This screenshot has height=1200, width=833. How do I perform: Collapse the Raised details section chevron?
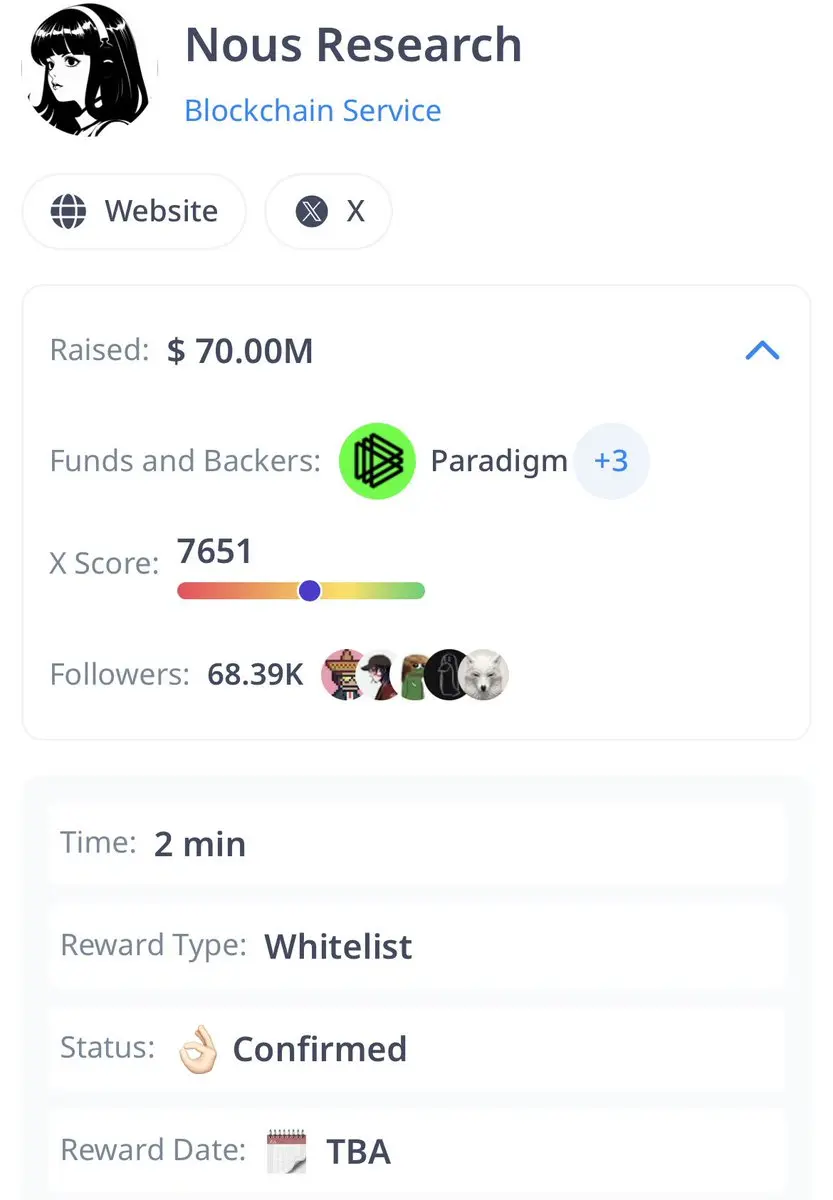pos(762,350)
